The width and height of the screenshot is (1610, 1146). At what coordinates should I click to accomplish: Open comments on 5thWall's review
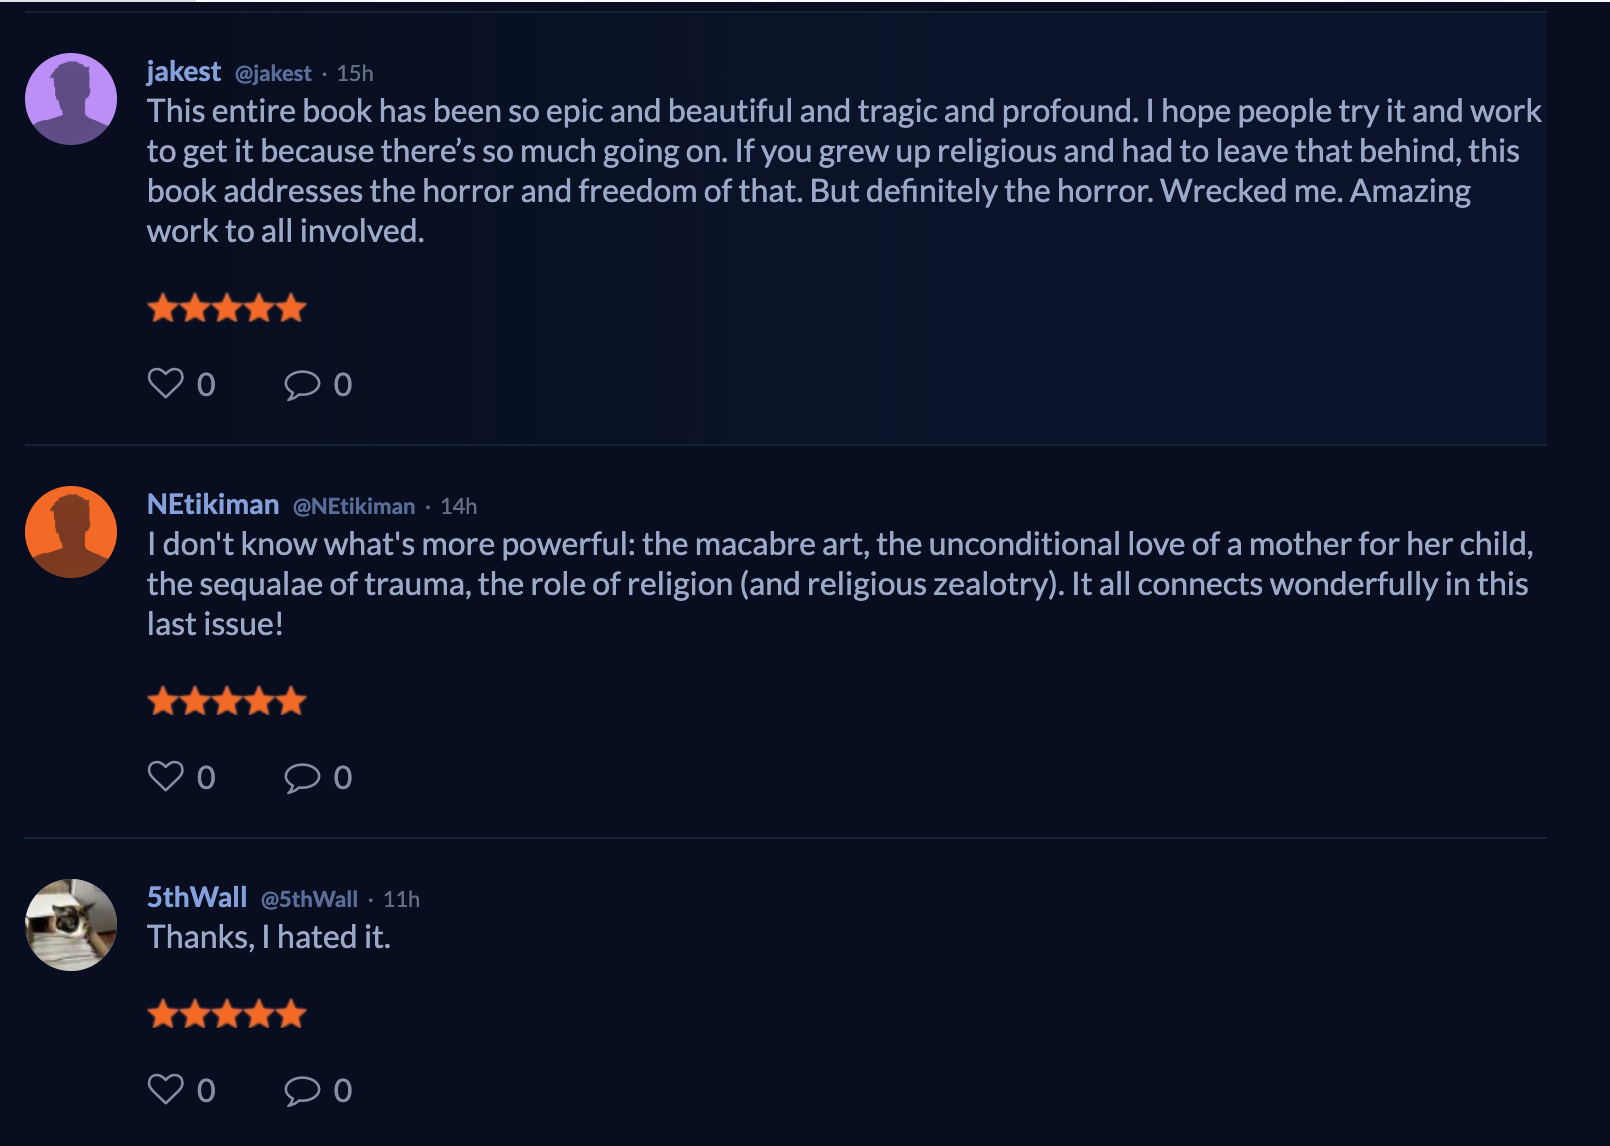coord(302,1091)
